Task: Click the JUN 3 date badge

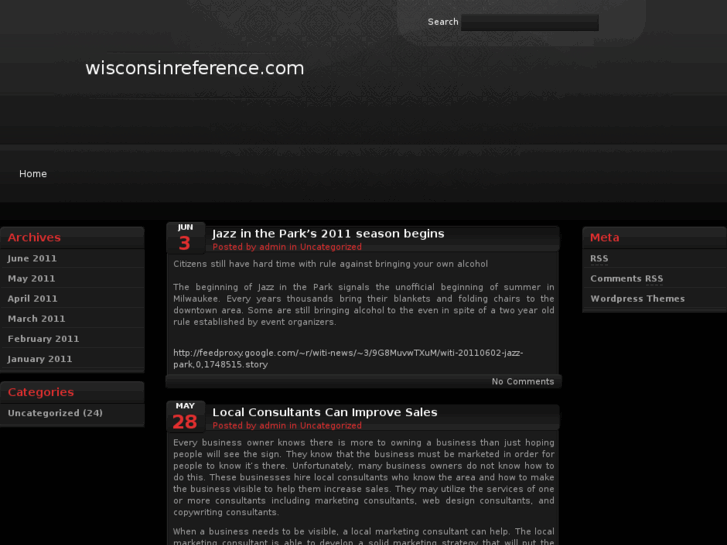Action: 185,238
